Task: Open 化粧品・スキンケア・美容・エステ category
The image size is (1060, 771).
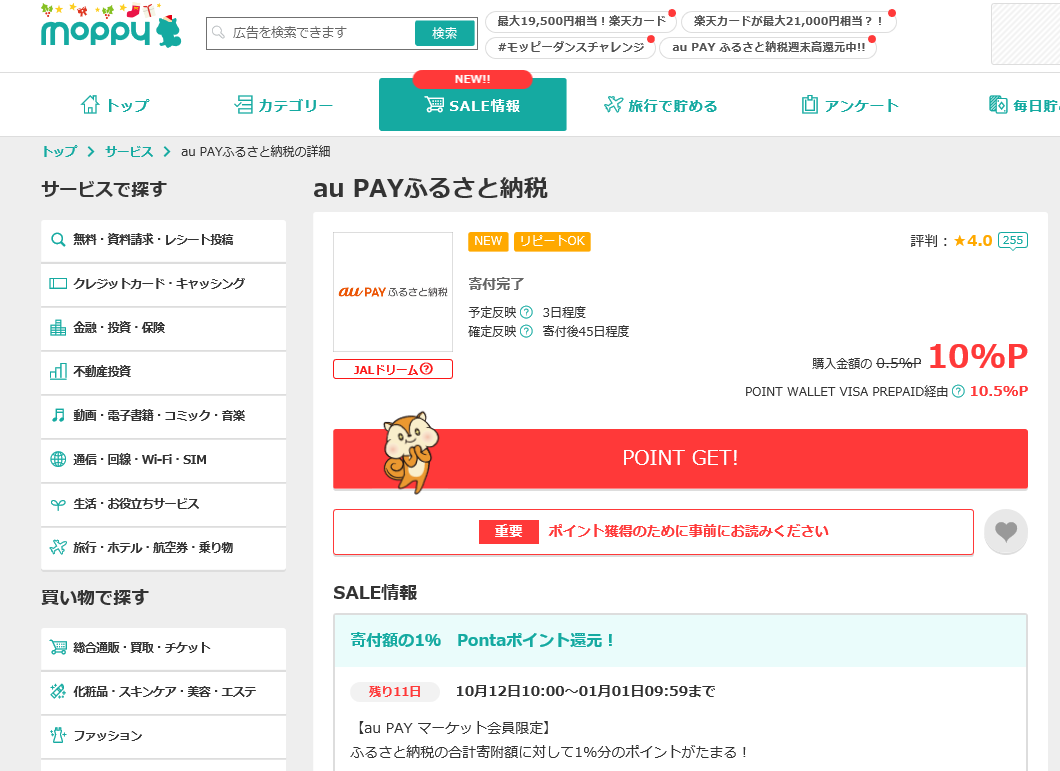Action: (164, 692)
